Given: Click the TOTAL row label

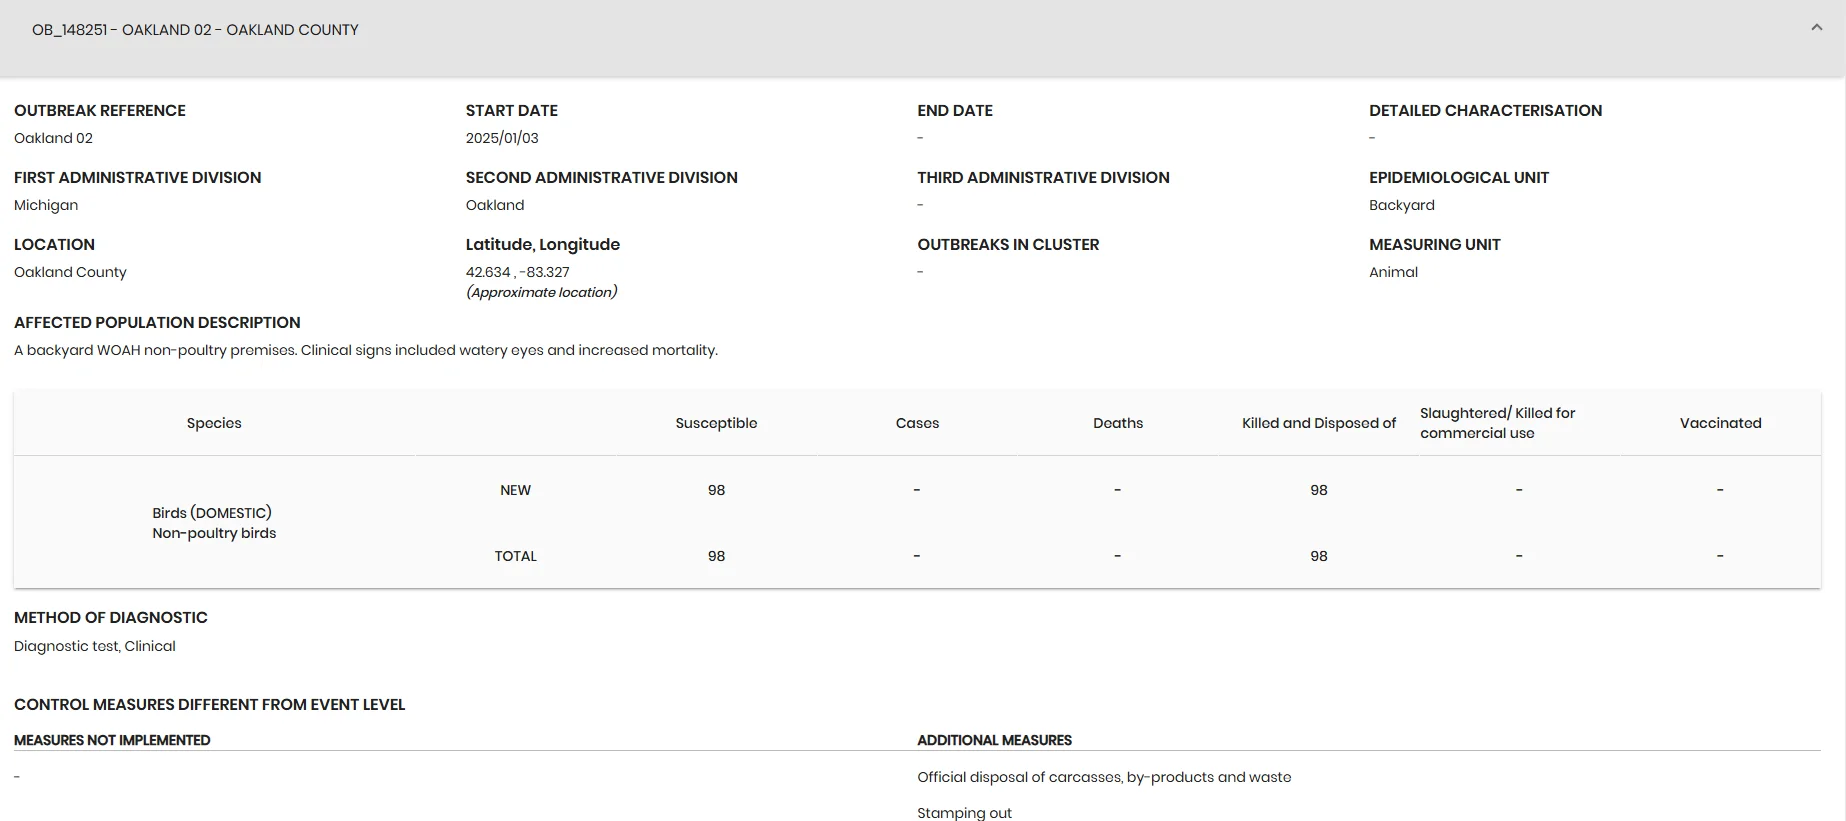Looking at the screenshot, I should 515,556.
